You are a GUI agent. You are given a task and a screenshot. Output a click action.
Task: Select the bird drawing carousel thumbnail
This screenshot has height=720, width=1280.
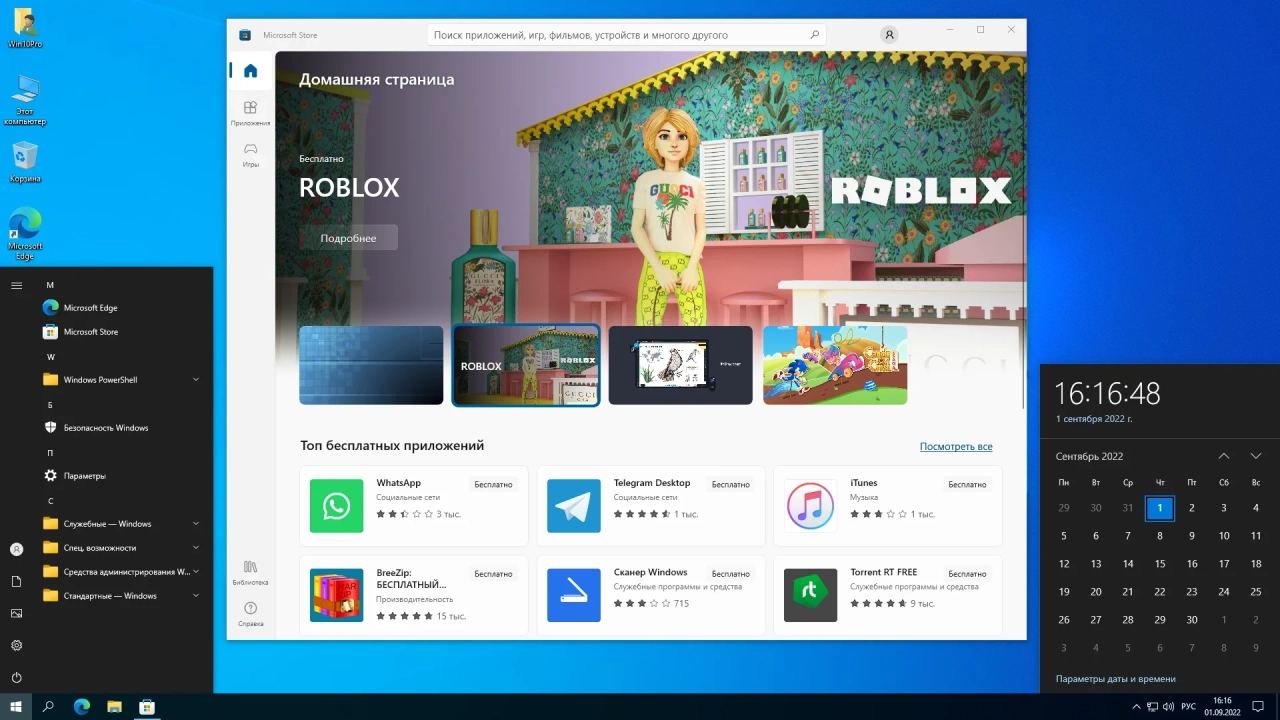tap(680, 365)
